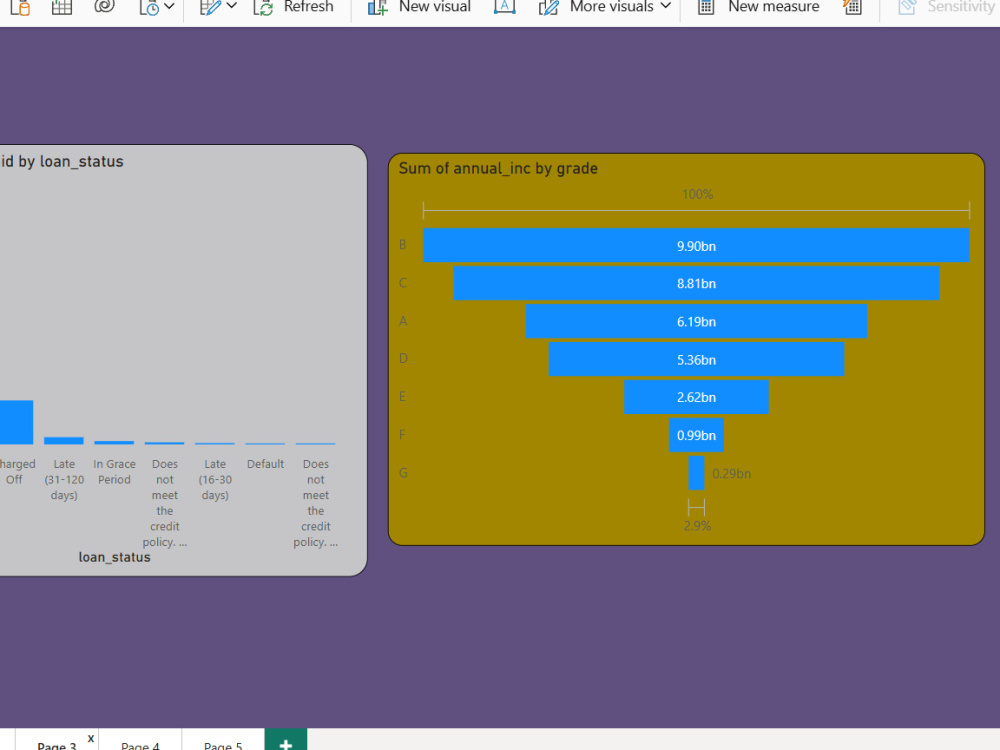
Task: Select the grade B funnel bar 9.90bn
Action: click(x=696, y=246)
